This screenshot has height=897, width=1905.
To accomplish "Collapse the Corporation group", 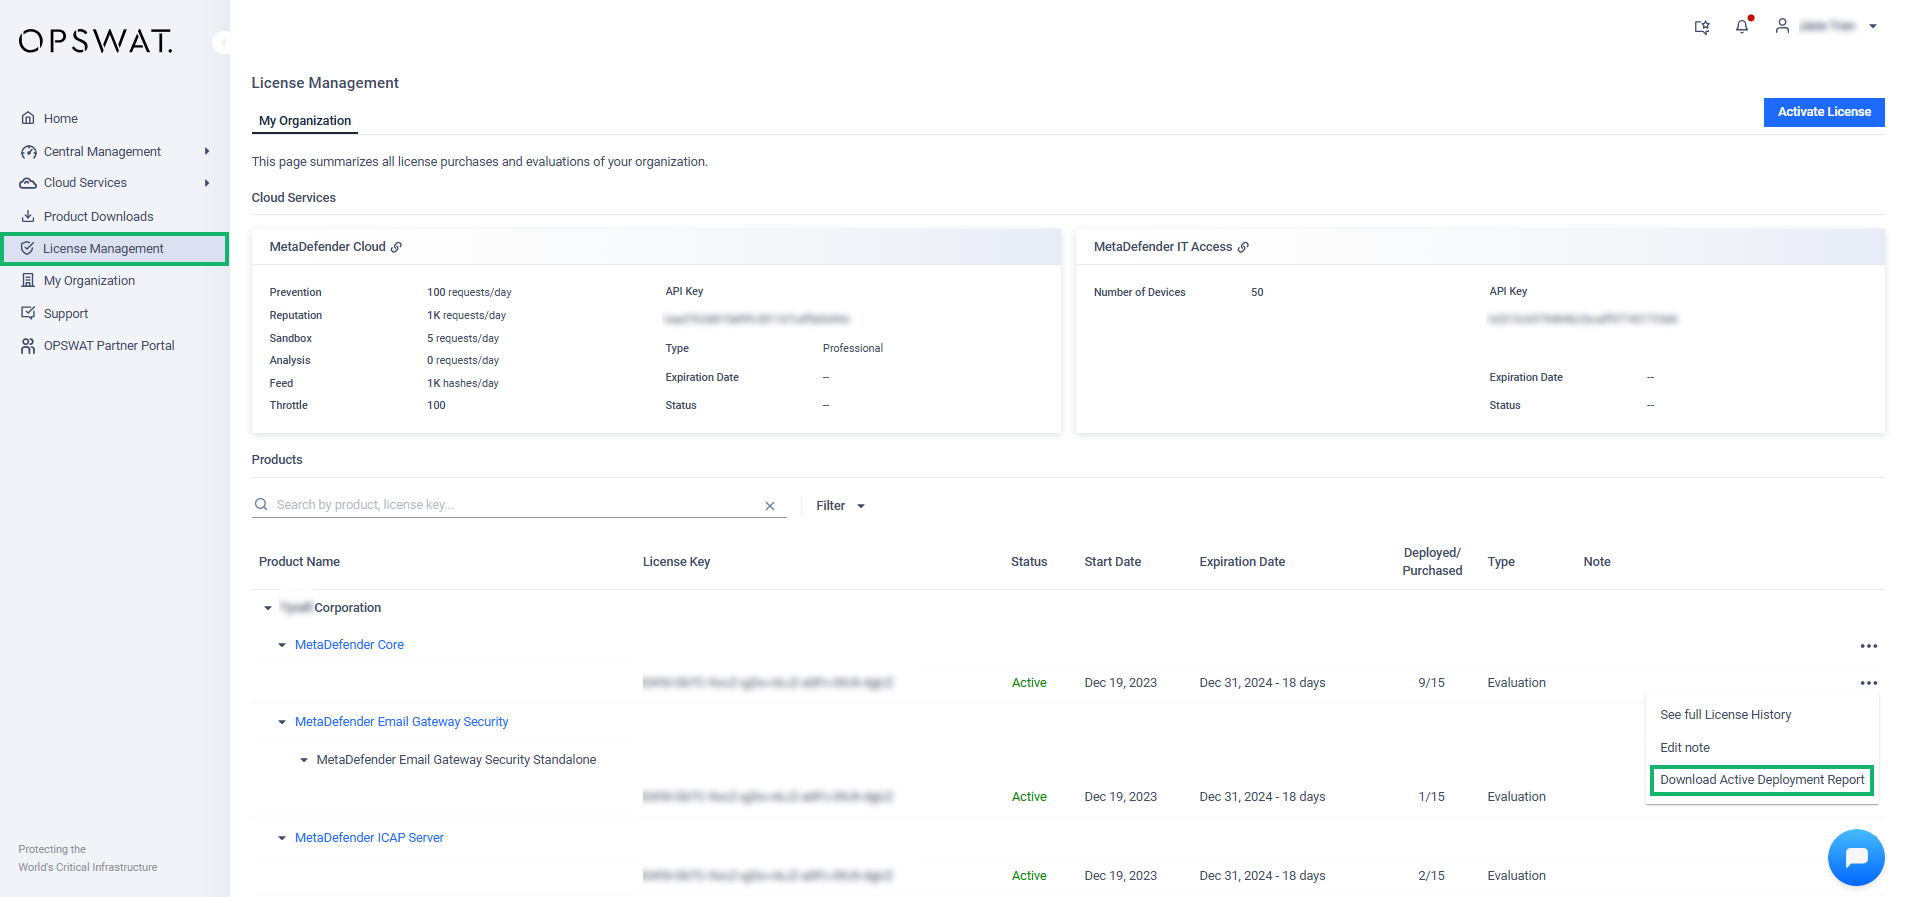I will [268, 608].
